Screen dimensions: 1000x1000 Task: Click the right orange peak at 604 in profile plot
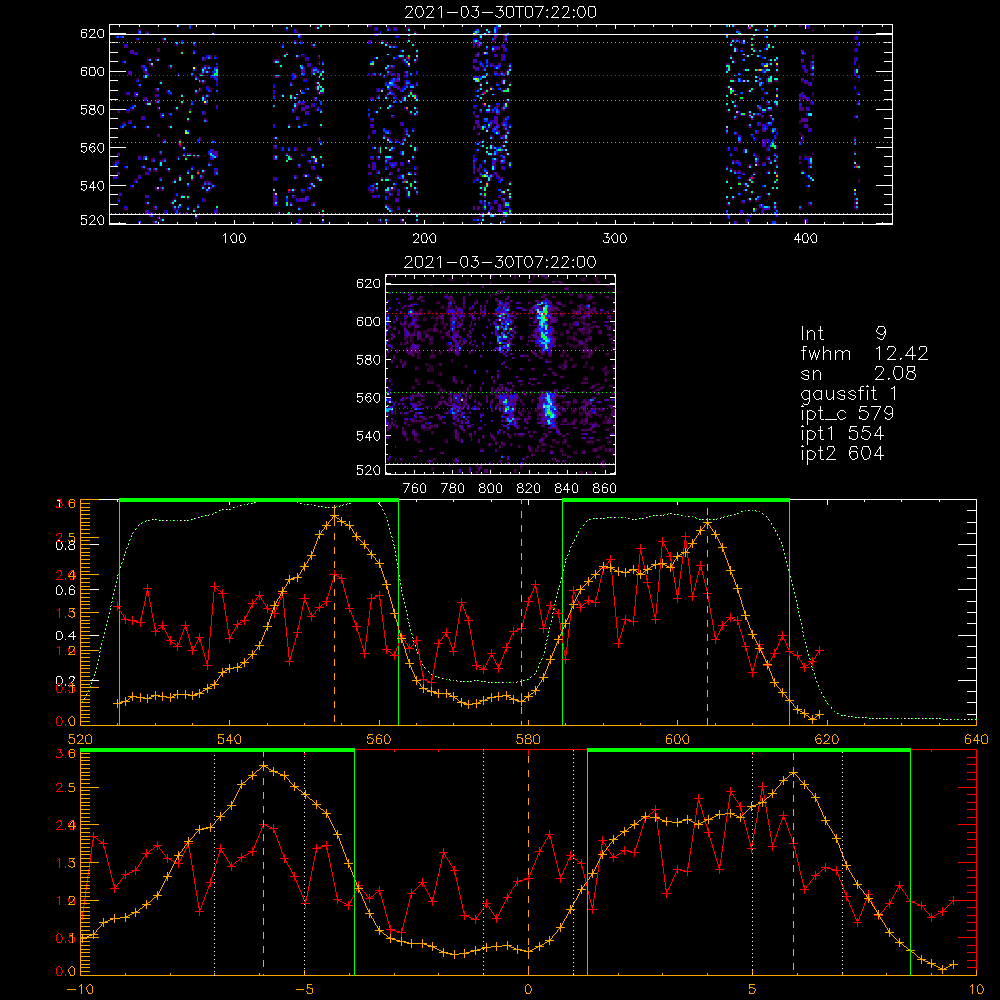(x=707, y=522)
